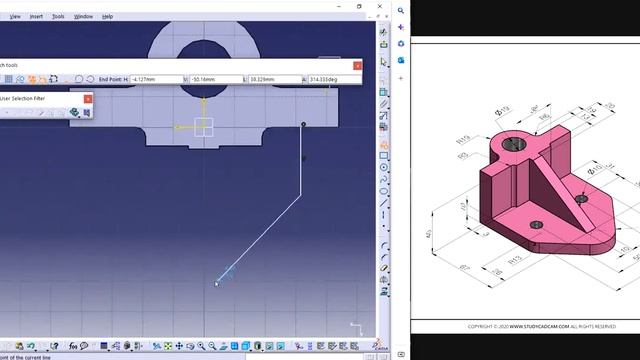Click the Swap Visible Space icon
The image size is (640, 360).
click(x=280, y=346)
